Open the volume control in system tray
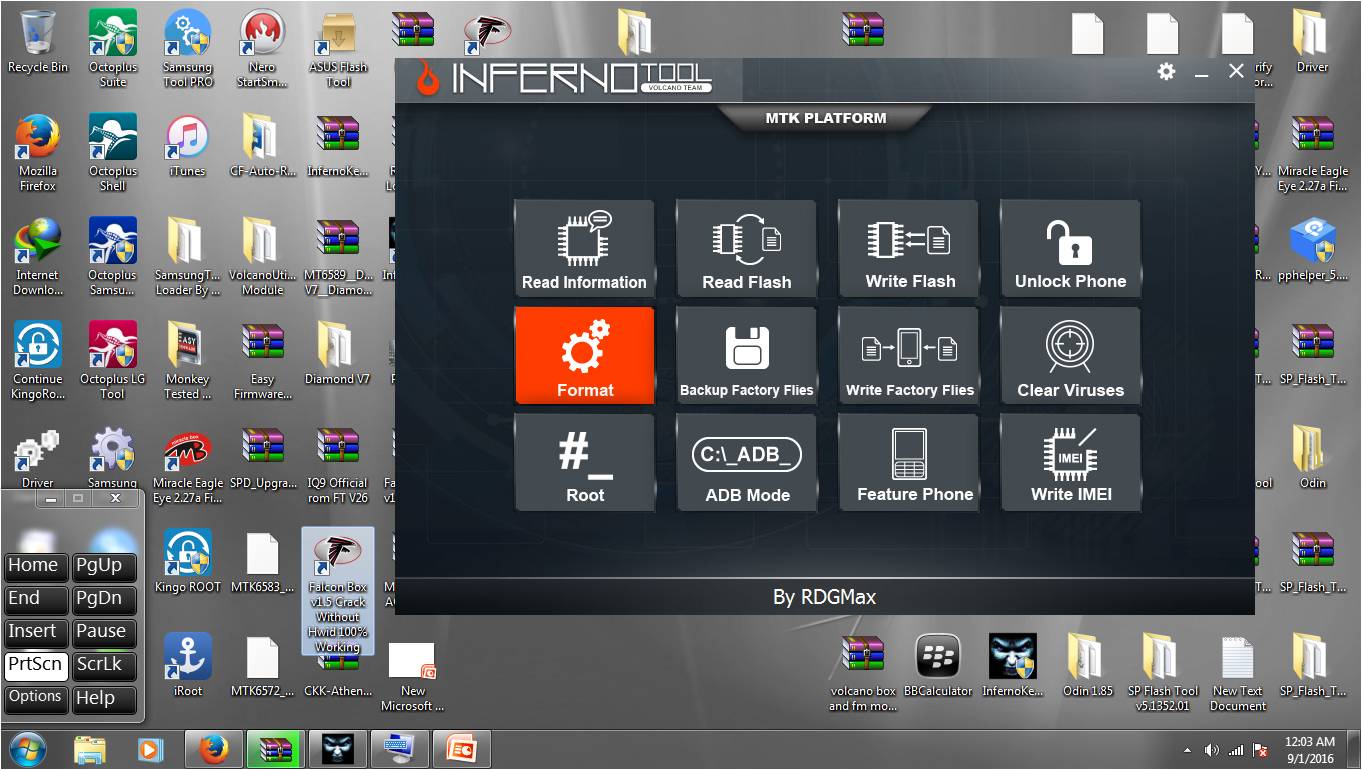The width and height of the screenshot is (1362, 770). click(1212, 749)
